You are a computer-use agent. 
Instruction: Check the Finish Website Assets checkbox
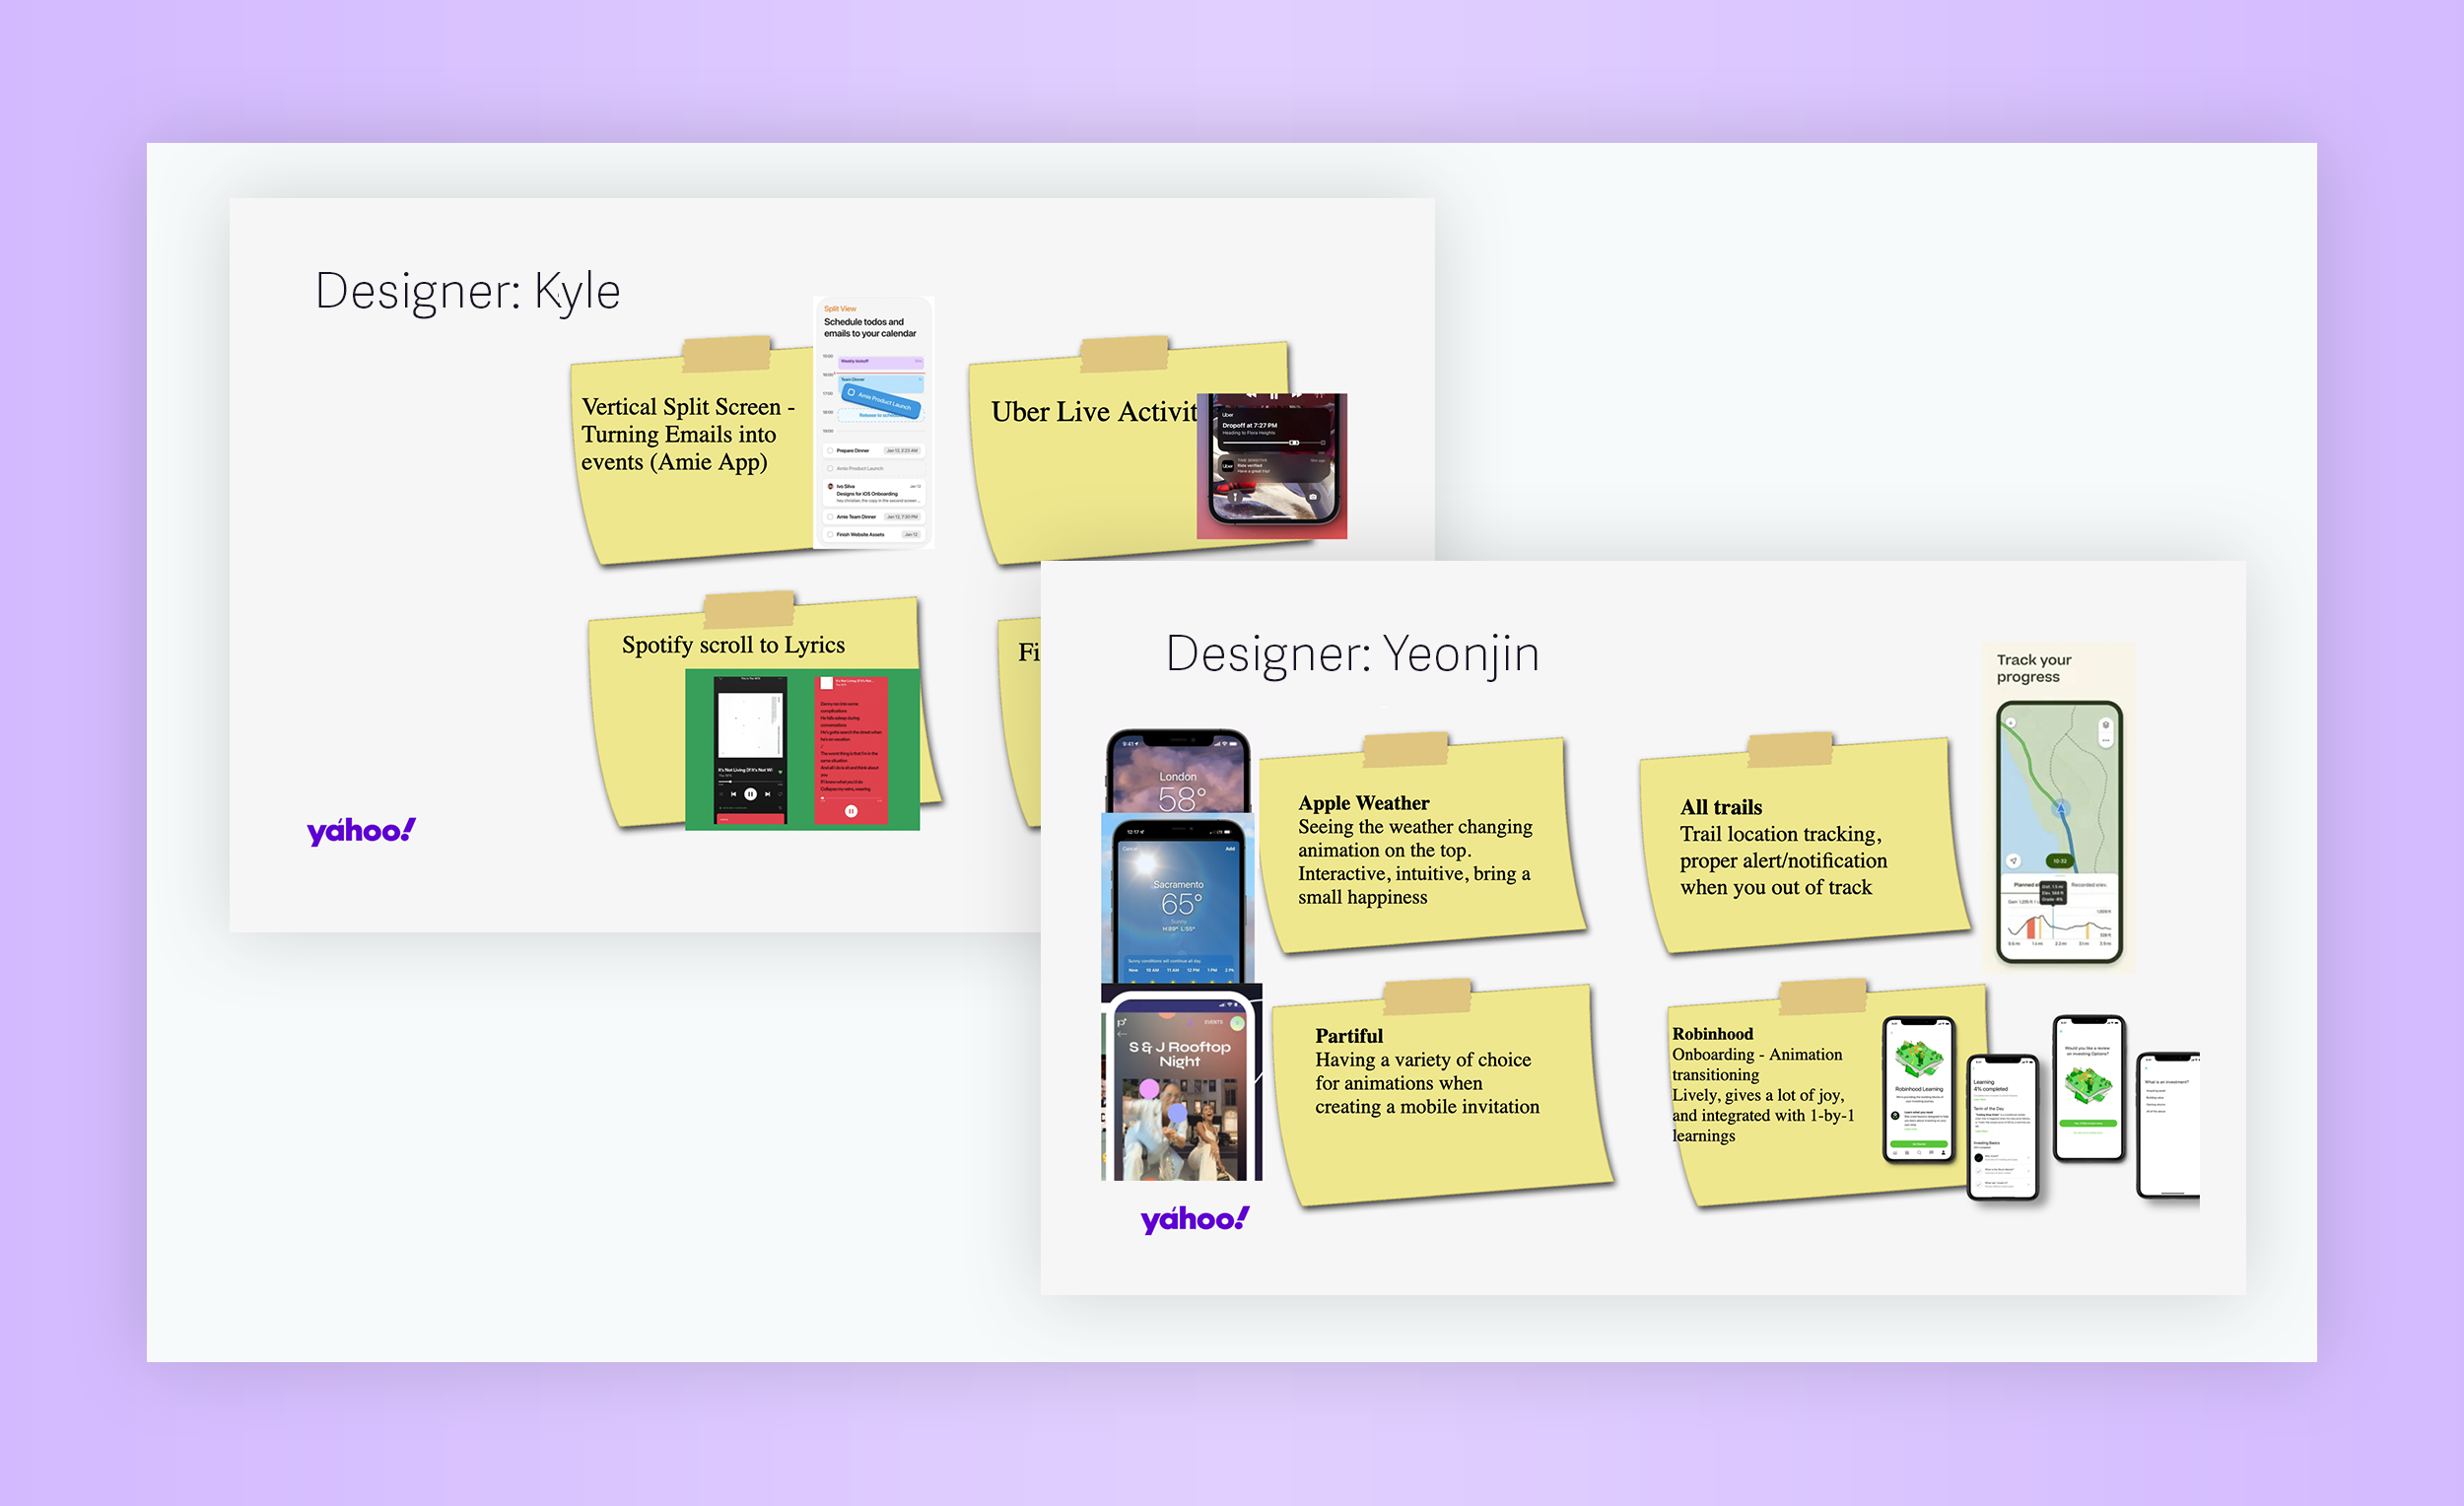tap(830, 535)
